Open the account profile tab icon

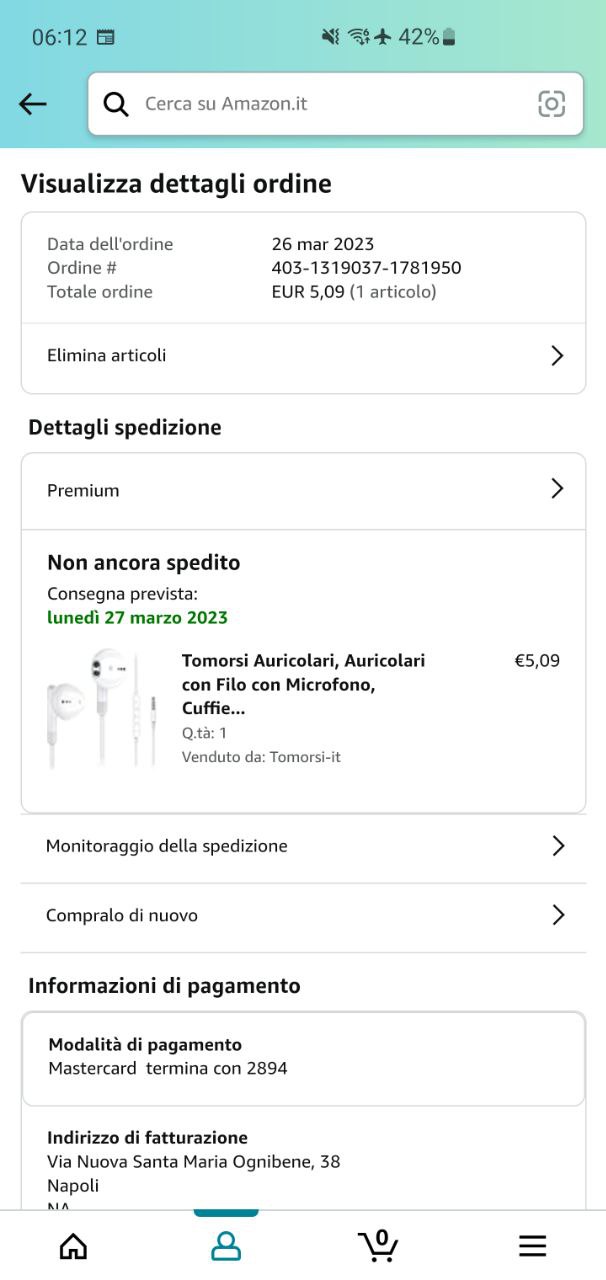click(x=226, y=1246)
